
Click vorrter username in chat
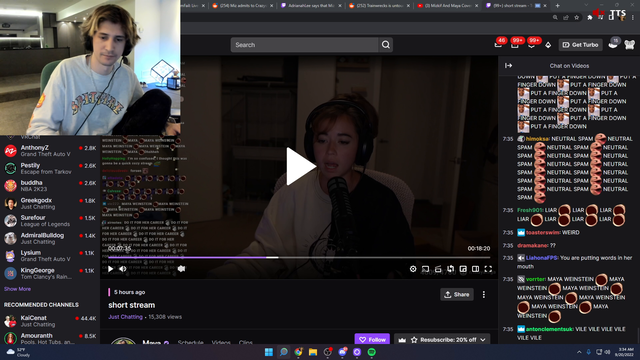click(536, 279)
